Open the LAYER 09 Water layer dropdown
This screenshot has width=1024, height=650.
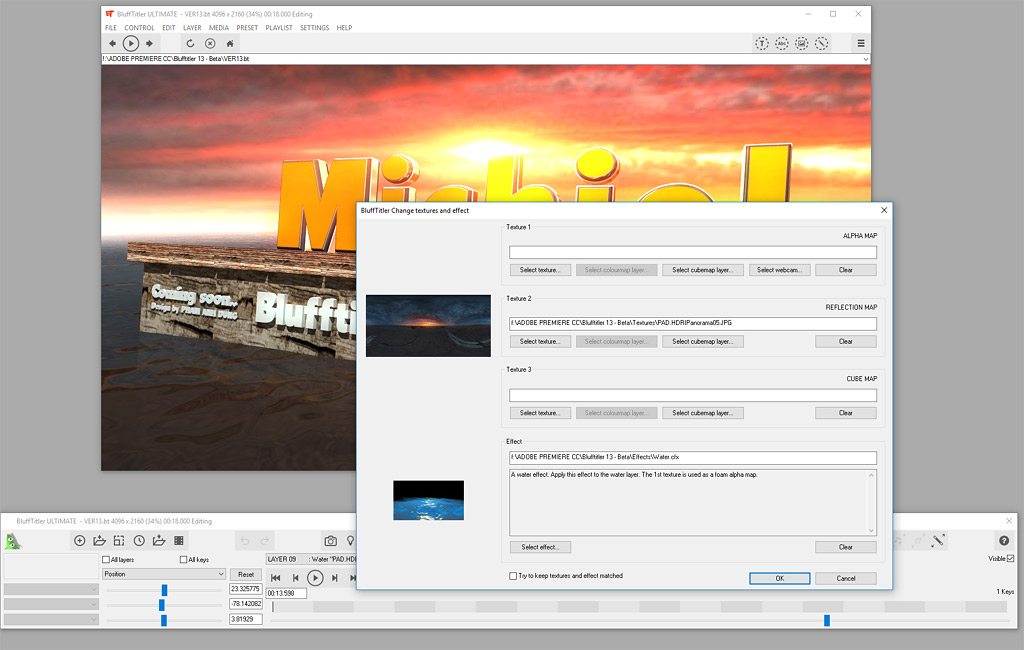point(311,559)
